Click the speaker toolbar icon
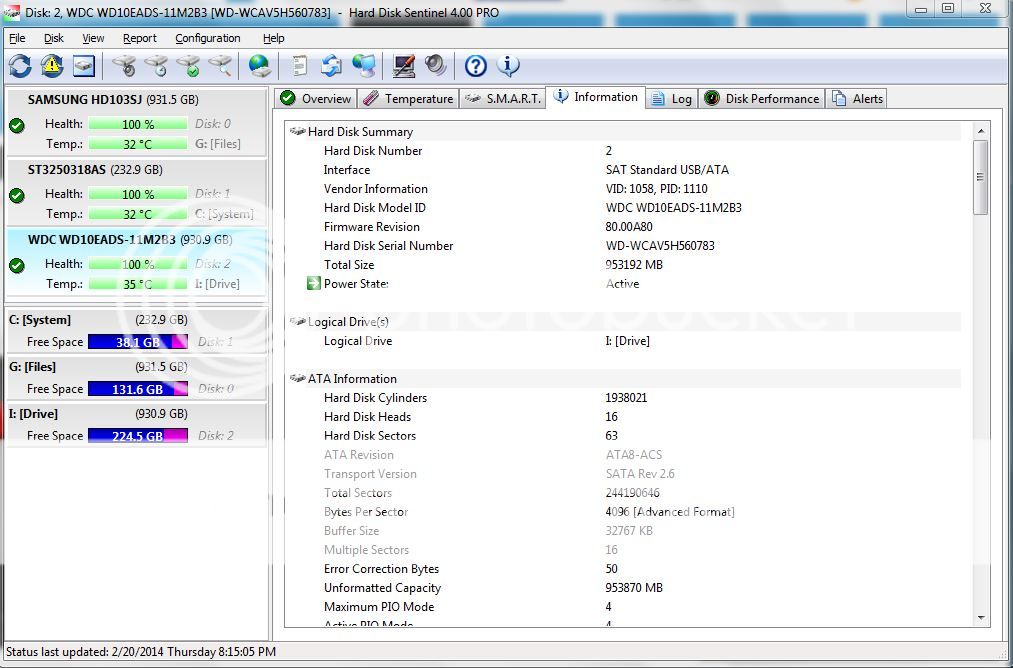Screen dimensions: 1013x668 pyautogui.click(x=436, y=66)
